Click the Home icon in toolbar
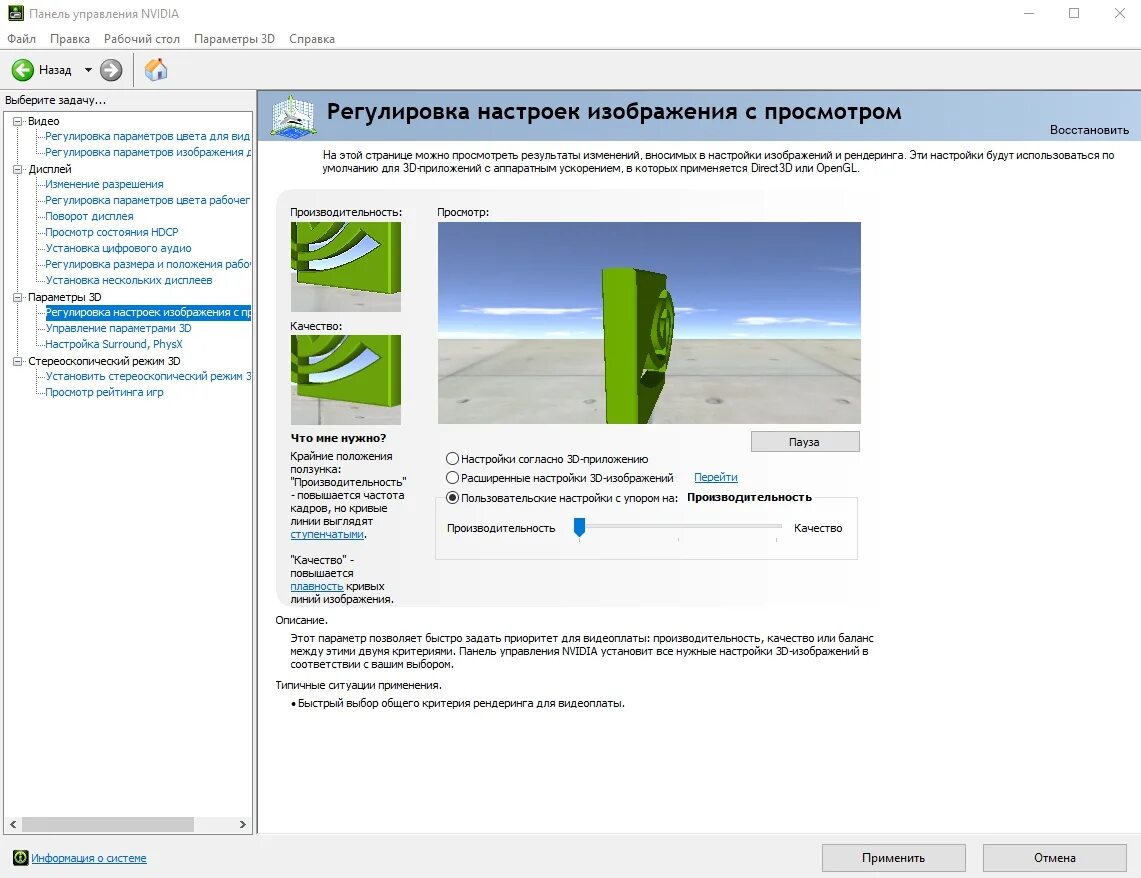 156,70
